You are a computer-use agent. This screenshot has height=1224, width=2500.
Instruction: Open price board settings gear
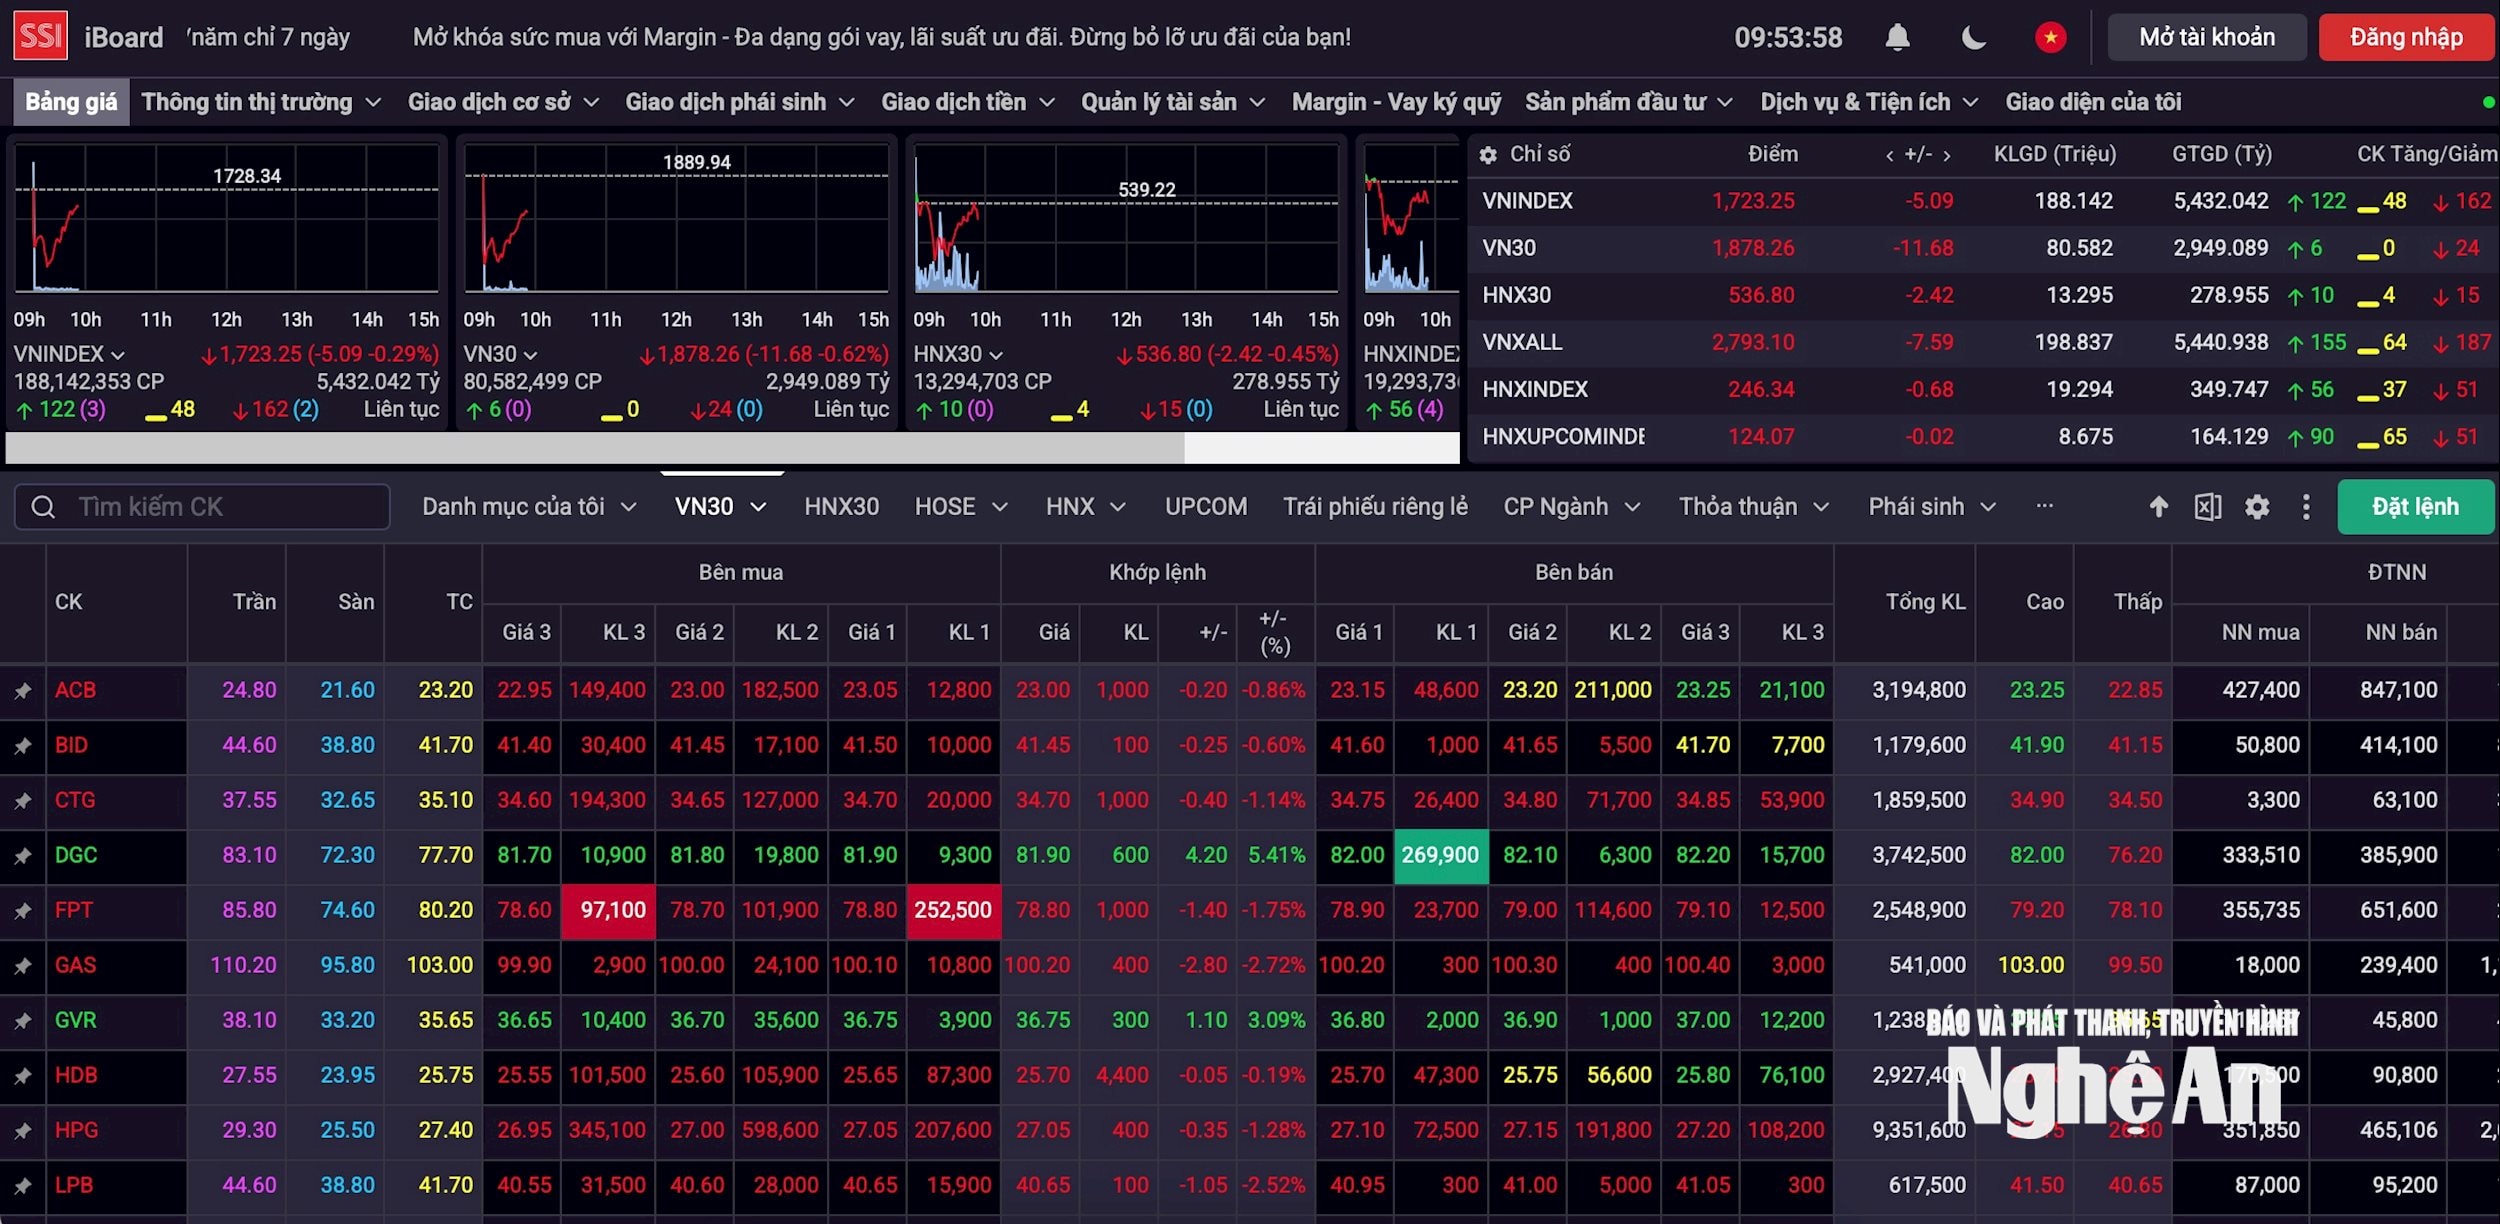point(2257,507)
